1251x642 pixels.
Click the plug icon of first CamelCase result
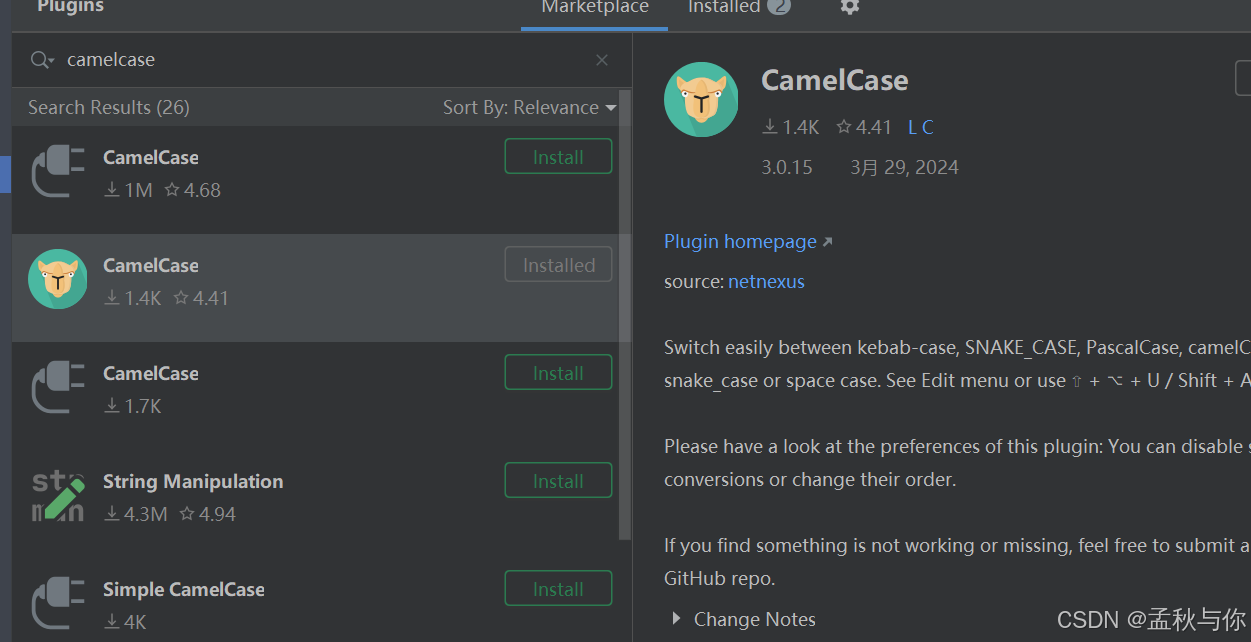tap(58, 172)
